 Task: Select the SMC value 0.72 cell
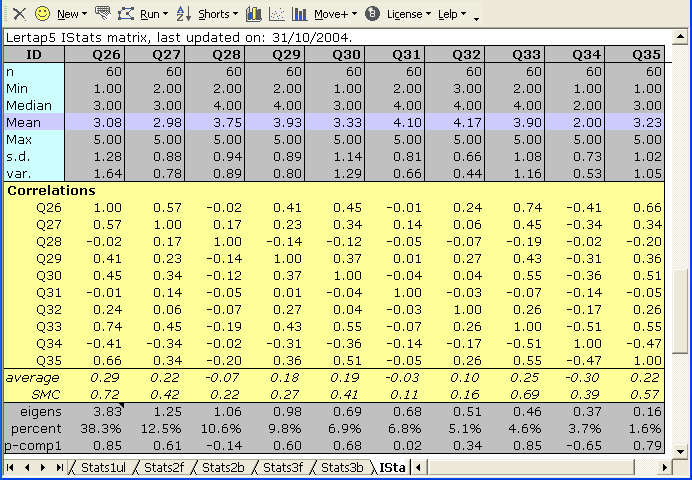point(95,394)
